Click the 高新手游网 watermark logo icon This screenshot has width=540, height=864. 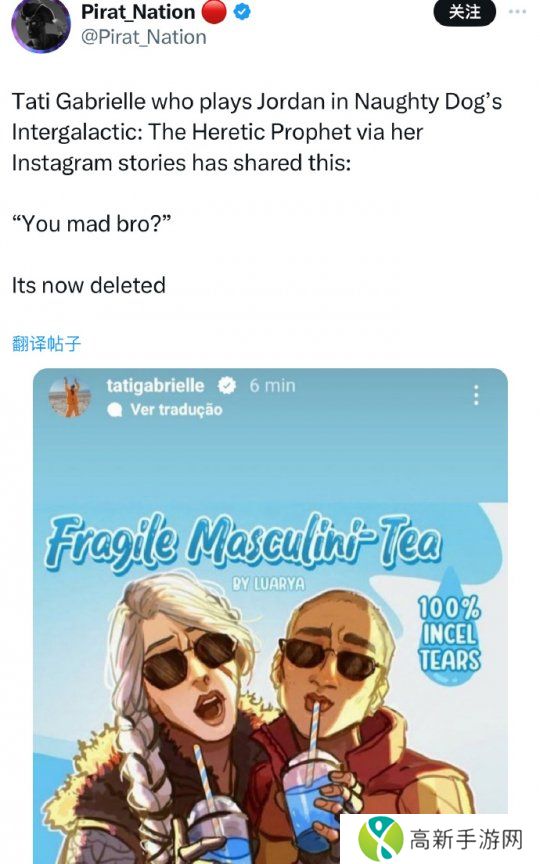pos(381,839)
